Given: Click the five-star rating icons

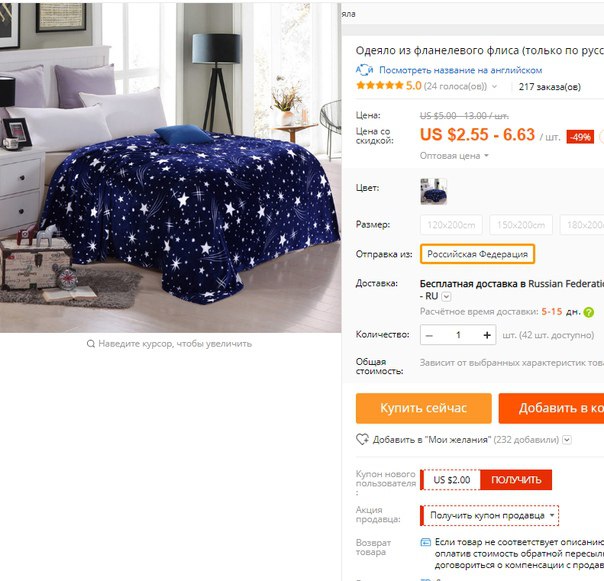Looking at the screenshot, I should [x=379, y=86].
